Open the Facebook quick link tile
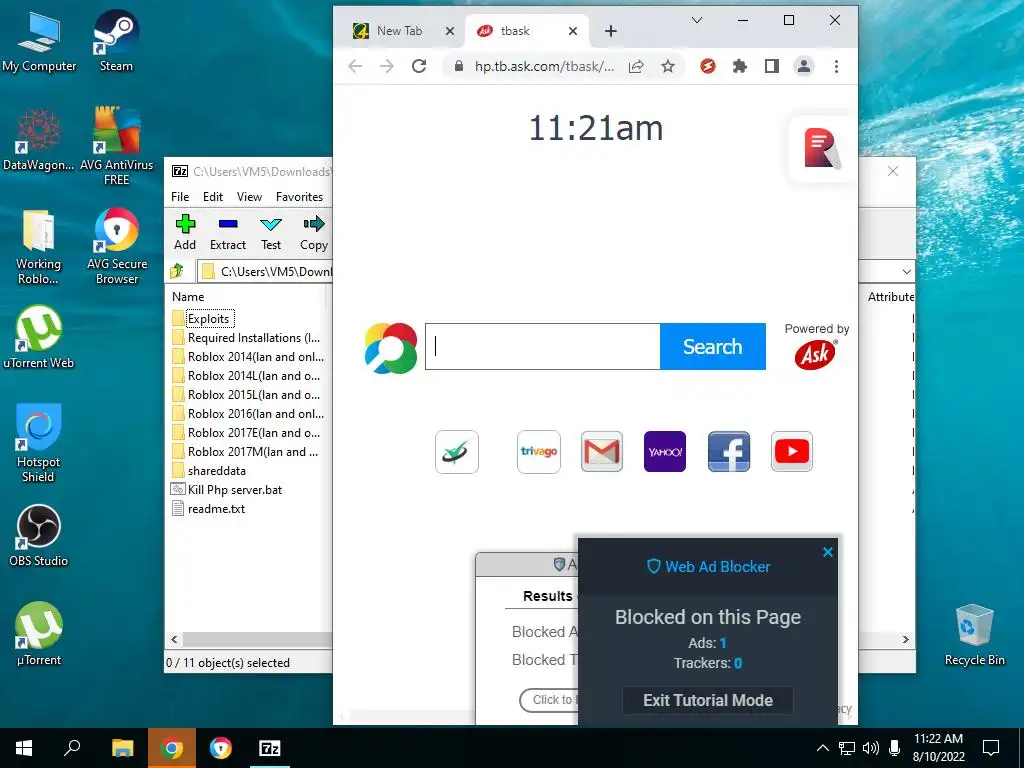Screen dimensions: 1024x768 coord(729,451)
